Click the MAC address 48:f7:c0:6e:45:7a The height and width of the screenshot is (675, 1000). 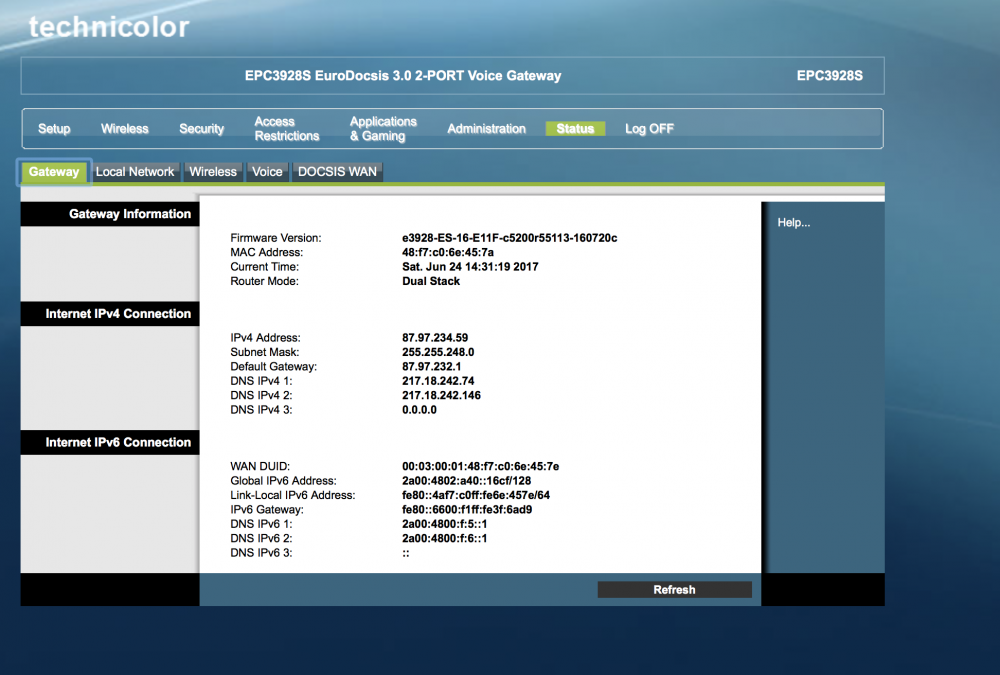click(448, 252)
